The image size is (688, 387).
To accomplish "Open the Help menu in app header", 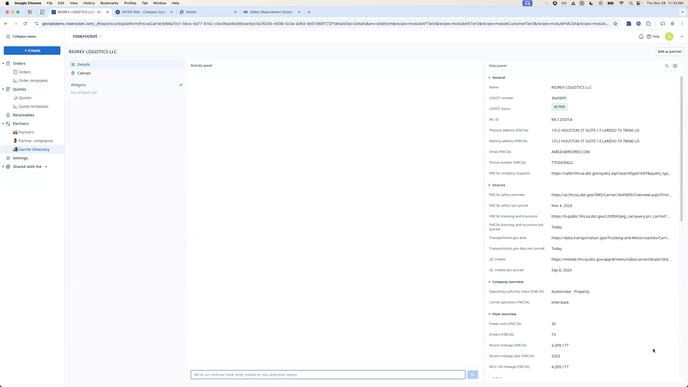I will 653,37.
